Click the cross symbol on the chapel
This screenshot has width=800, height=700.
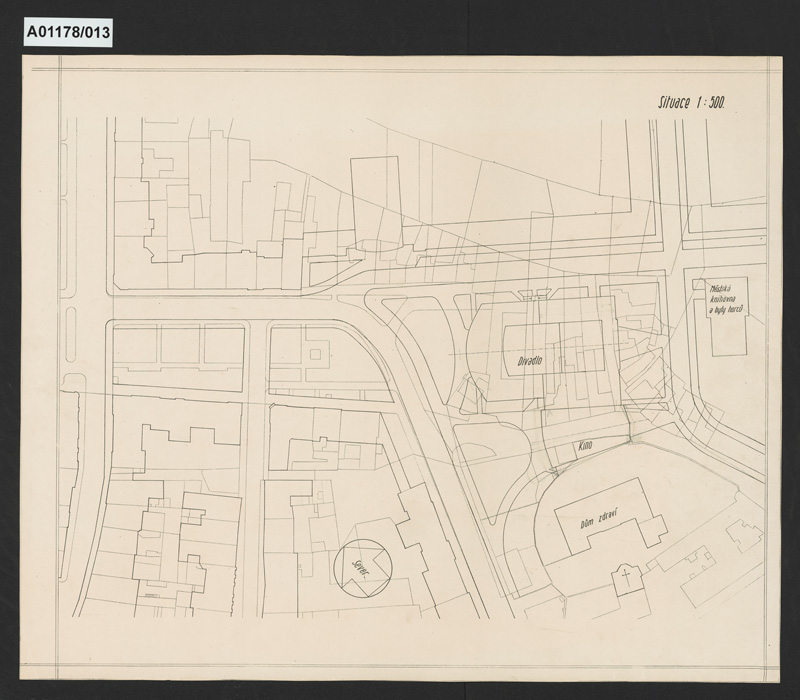coord(626,578)
